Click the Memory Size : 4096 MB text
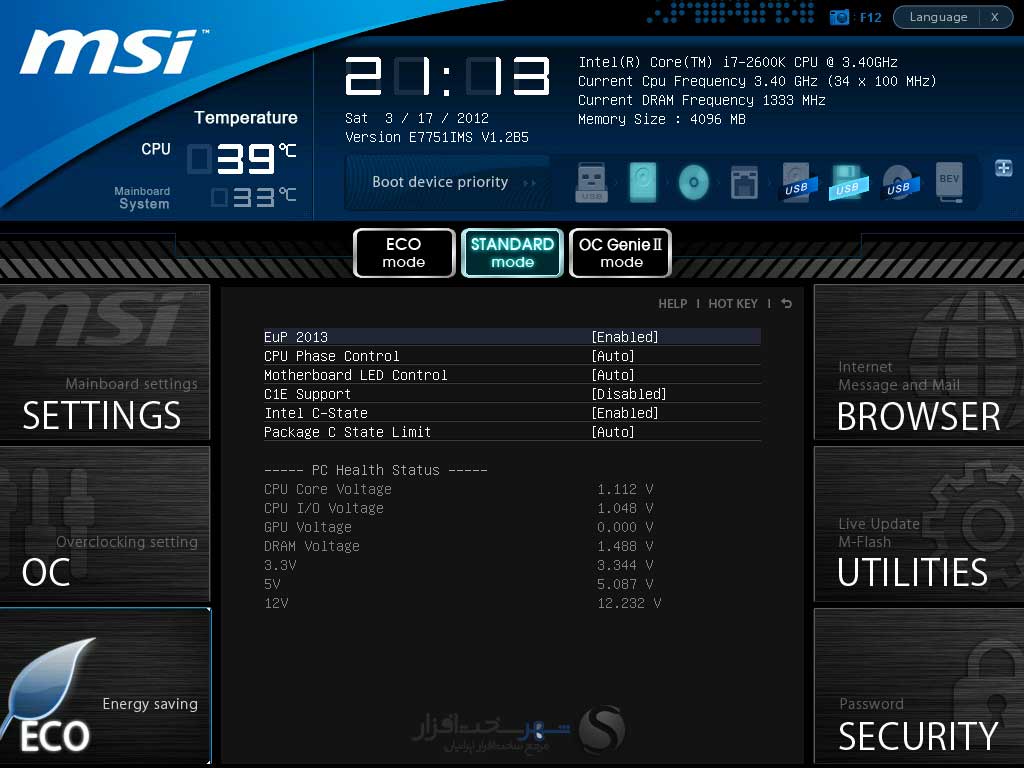 click(x=662, y=120)
